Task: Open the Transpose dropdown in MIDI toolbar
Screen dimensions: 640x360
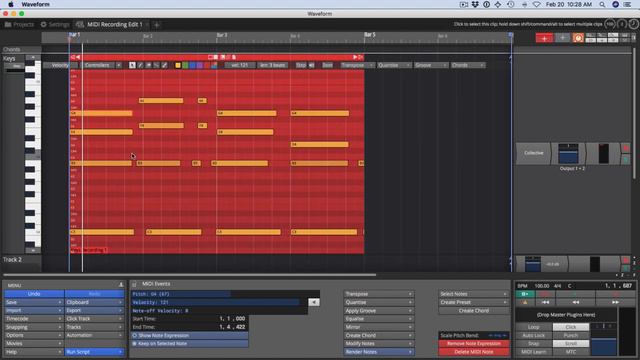Action: click(357, 65)
